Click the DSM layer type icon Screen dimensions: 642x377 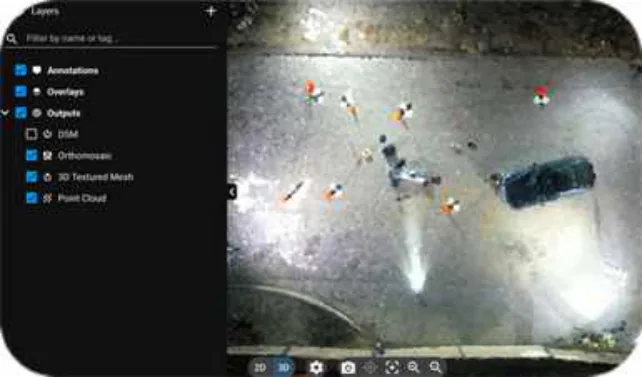[x=47, y=134]
